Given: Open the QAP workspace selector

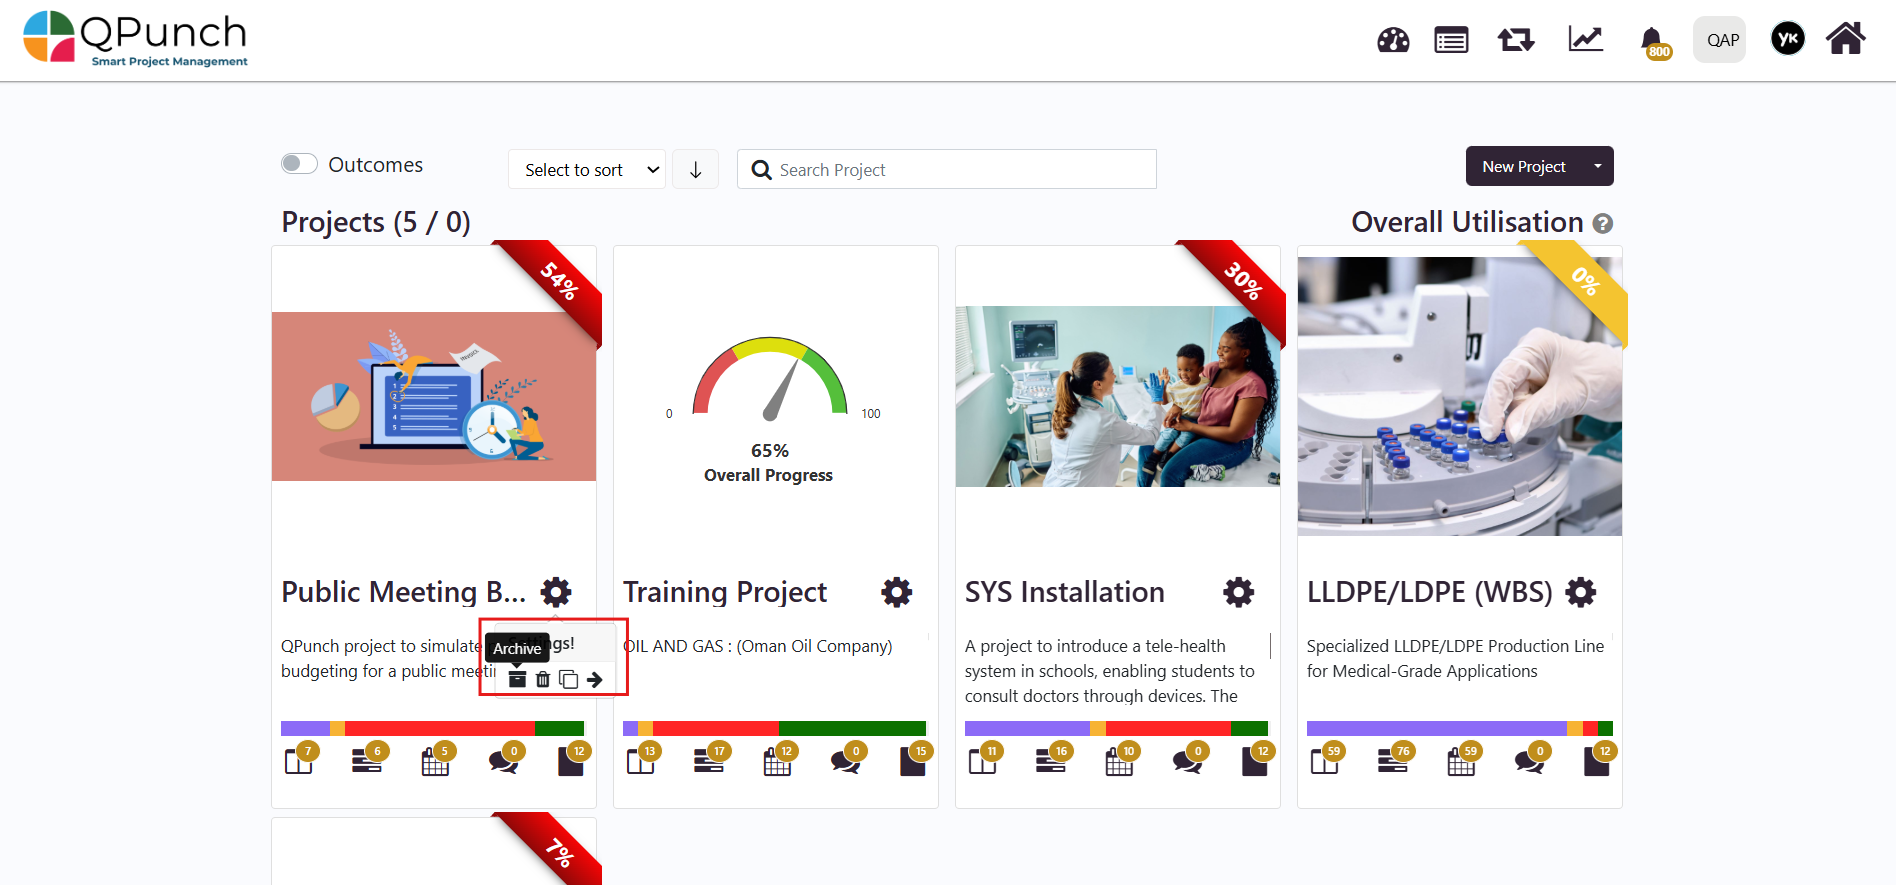Looking at the screenshot, I should pos(1720,40).
